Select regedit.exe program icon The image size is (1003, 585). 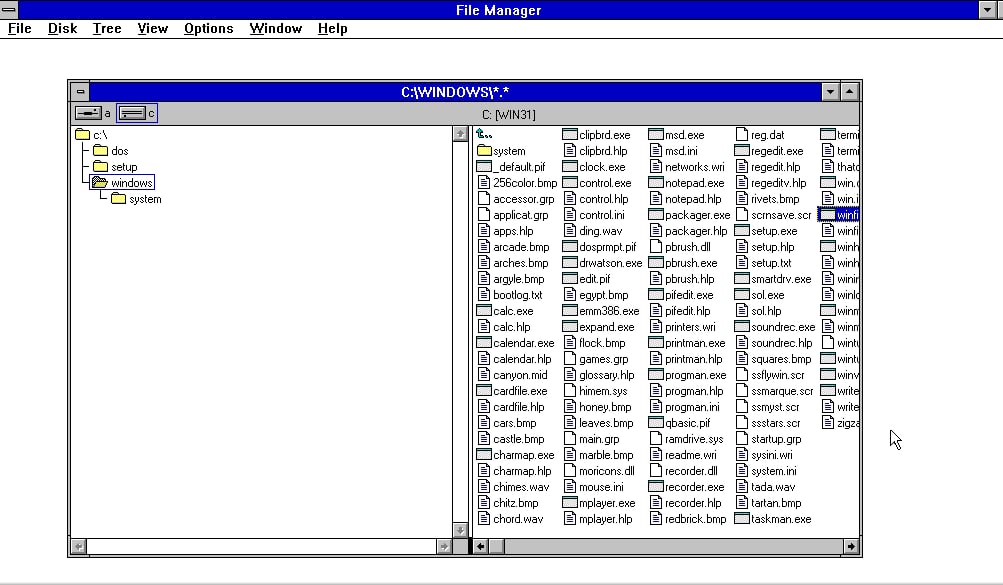coord(741,151)
